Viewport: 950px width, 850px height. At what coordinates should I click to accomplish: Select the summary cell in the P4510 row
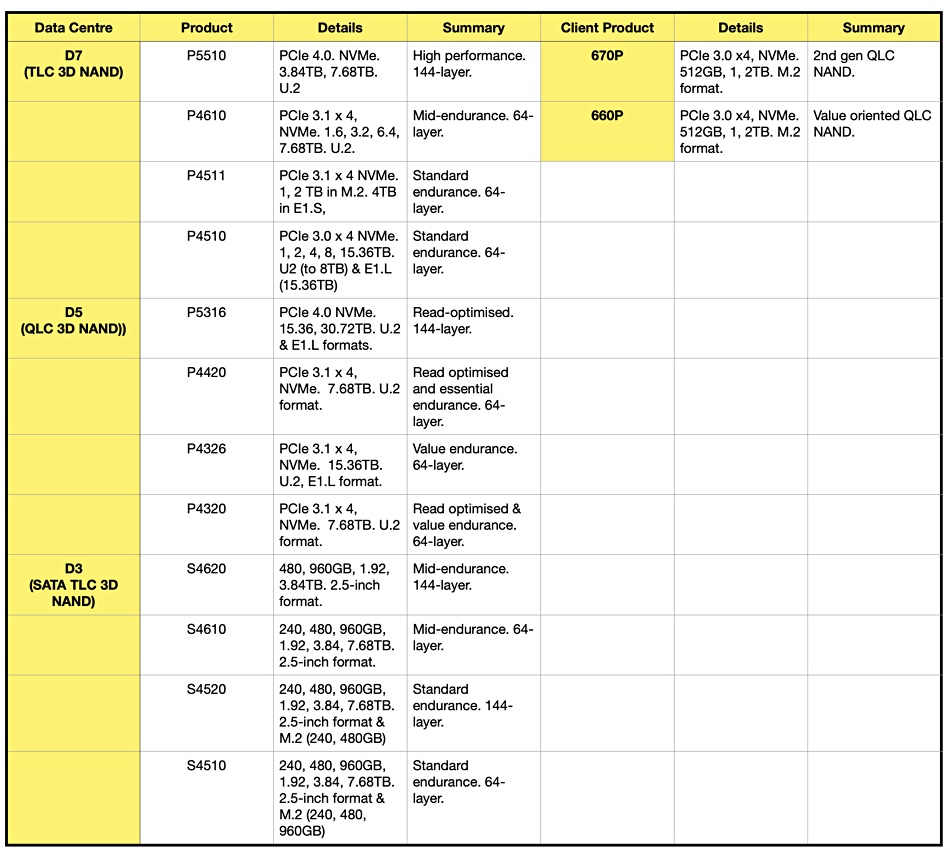474,260
